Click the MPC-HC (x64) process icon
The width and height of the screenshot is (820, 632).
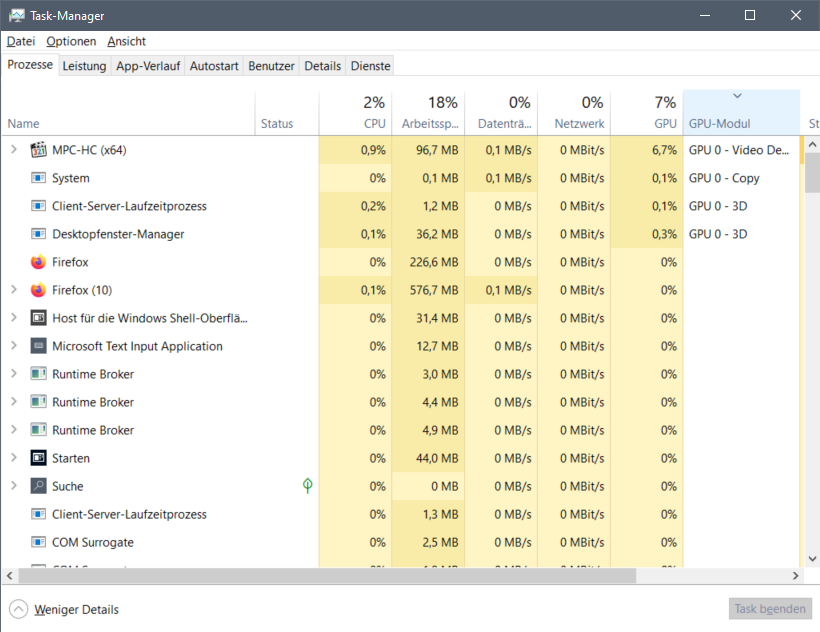38,150
